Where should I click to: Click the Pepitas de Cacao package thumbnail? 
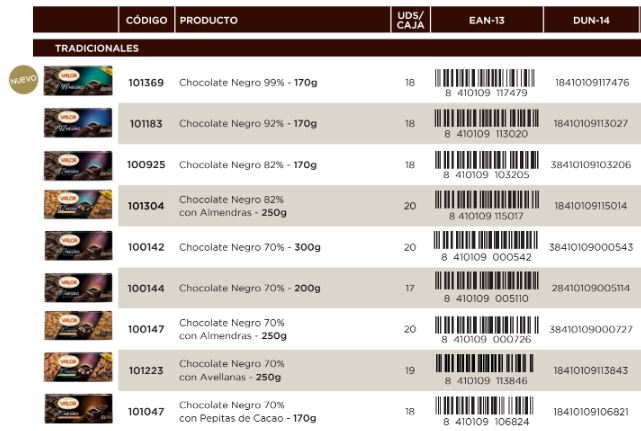pos(78,410)
